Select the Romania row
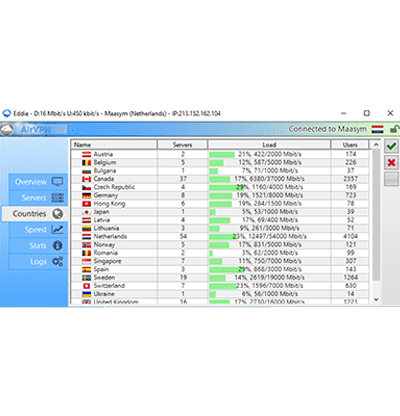Viewport: 400px width, 416px height. [x=220, y=253]
